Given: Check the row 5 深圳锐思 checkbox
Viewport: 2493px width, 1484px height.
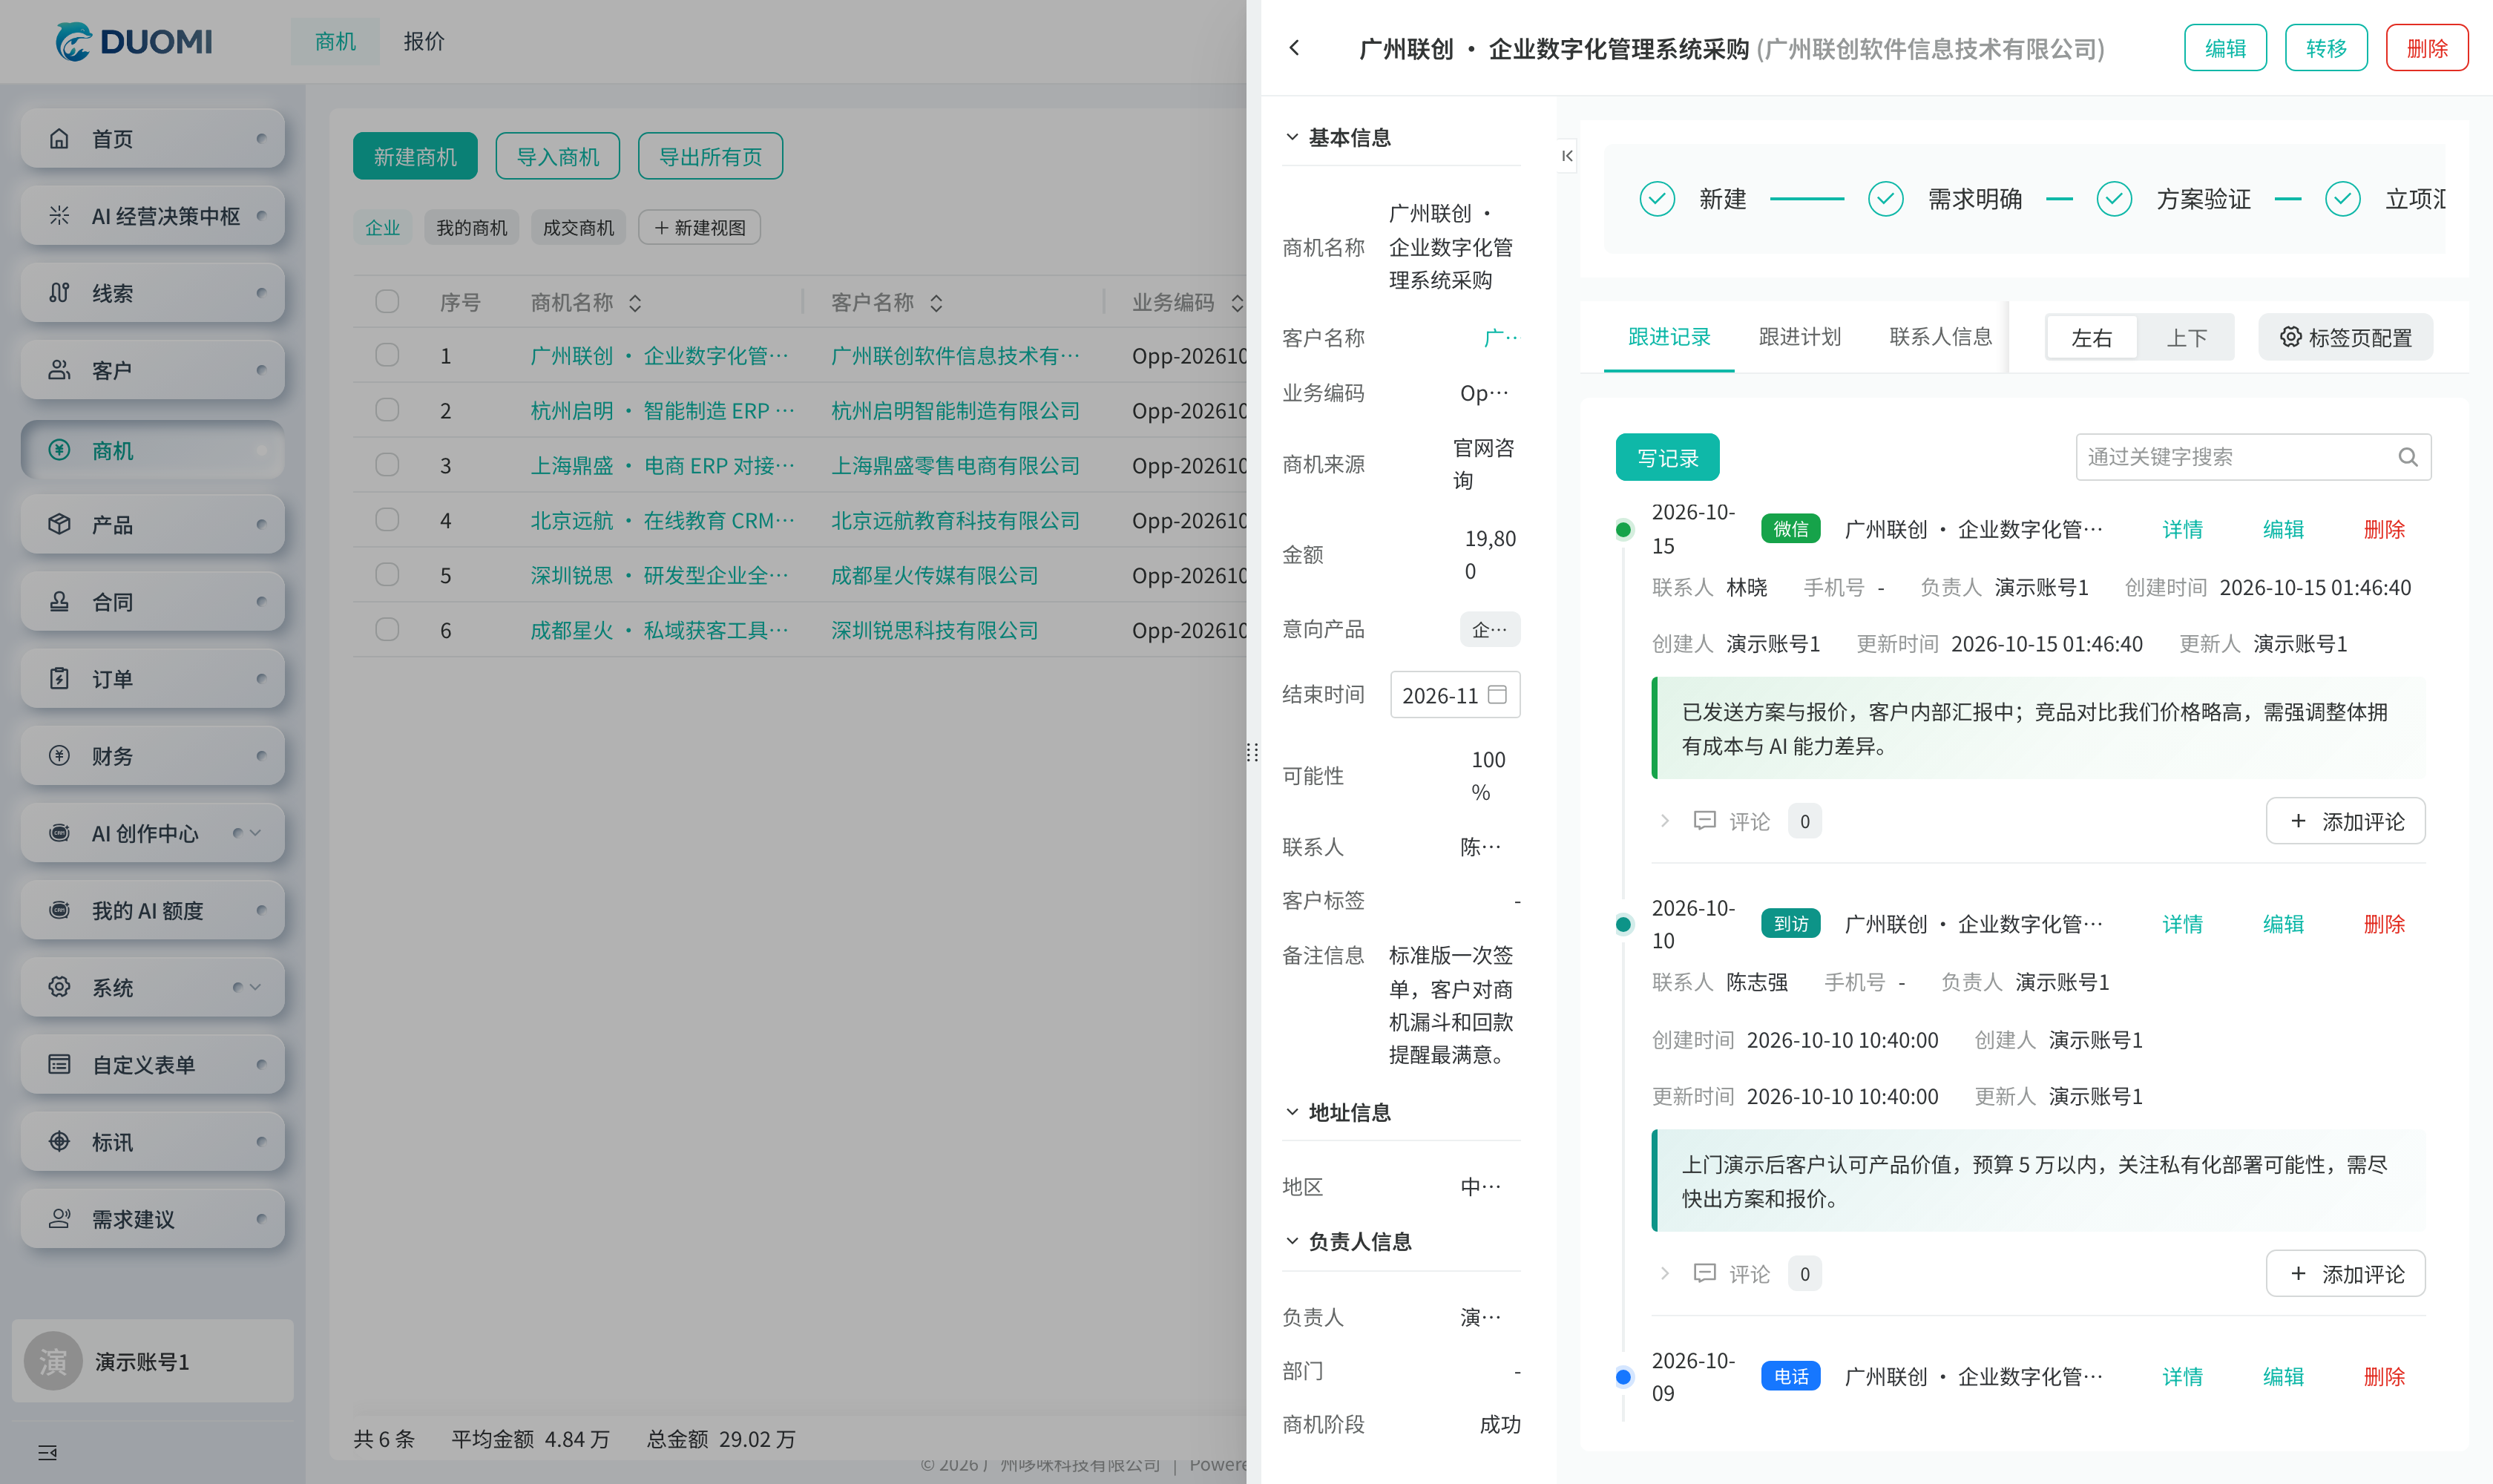Looking at the screenshot, I should click(x=387, y=575).
